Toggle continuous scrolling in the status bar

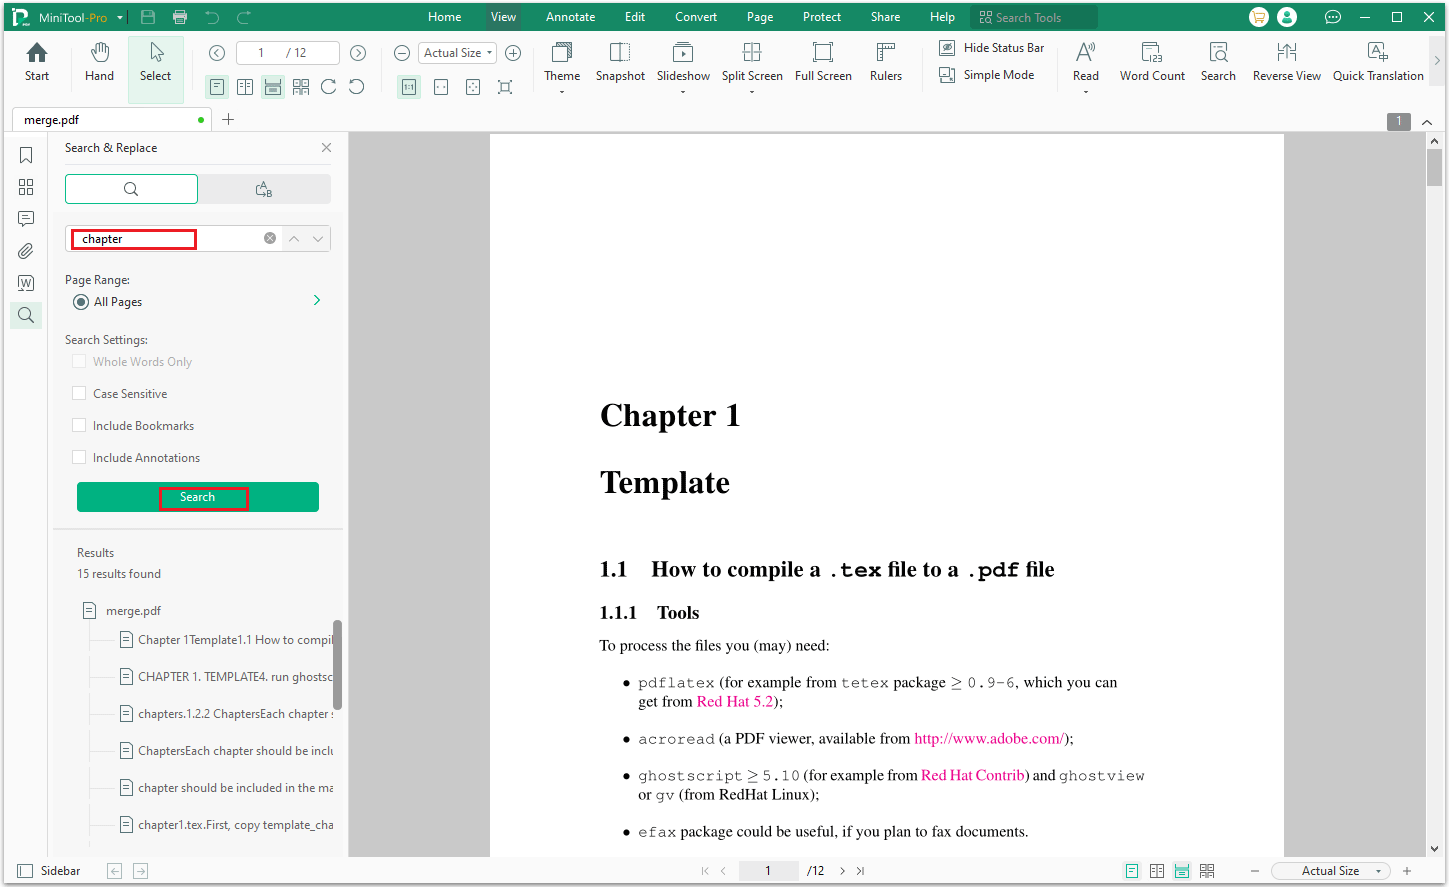[1182, 871]
